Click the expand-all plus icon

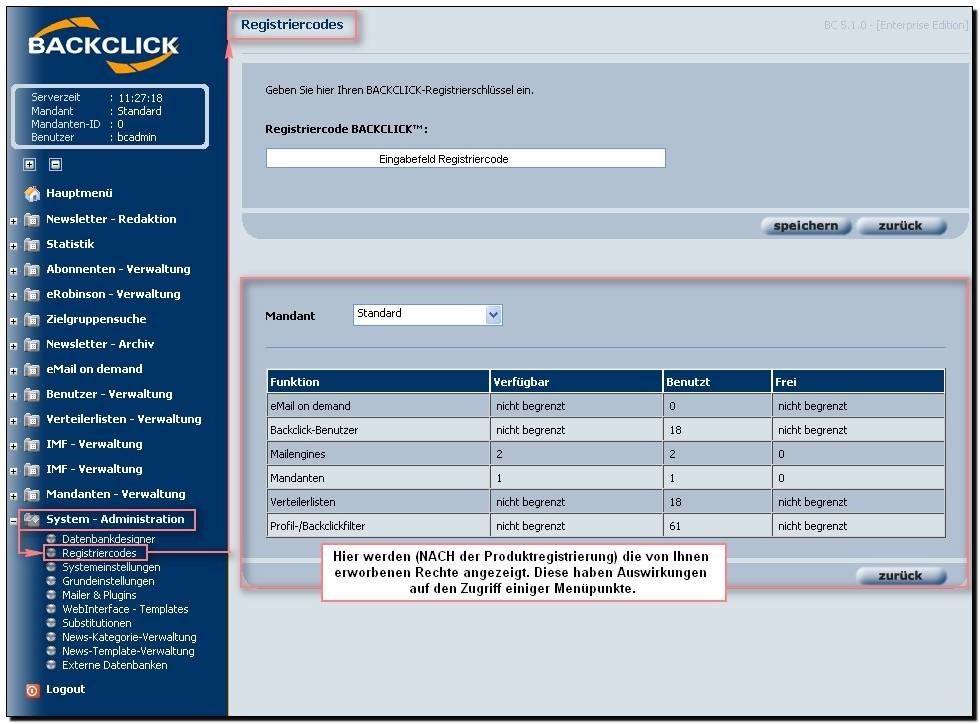[30, 165]
